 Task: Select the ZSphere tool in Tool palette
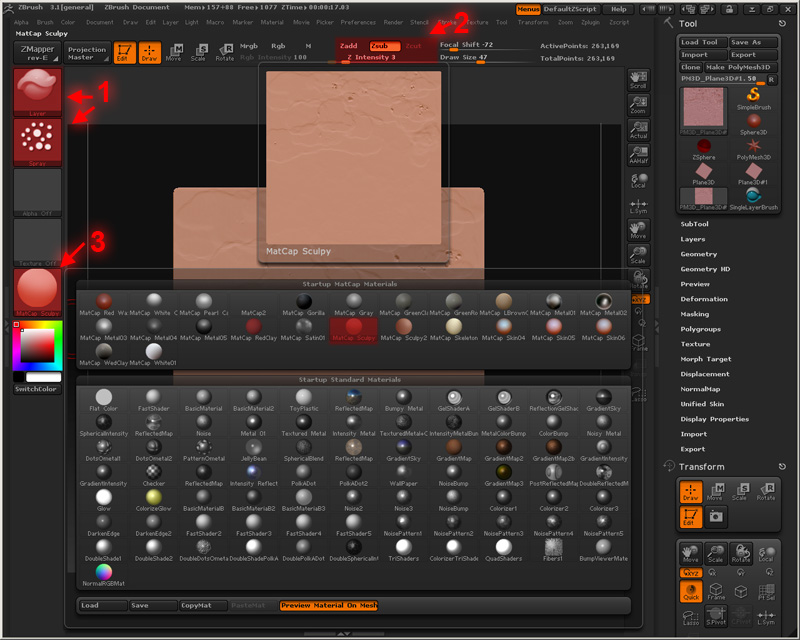coord(704,150)
